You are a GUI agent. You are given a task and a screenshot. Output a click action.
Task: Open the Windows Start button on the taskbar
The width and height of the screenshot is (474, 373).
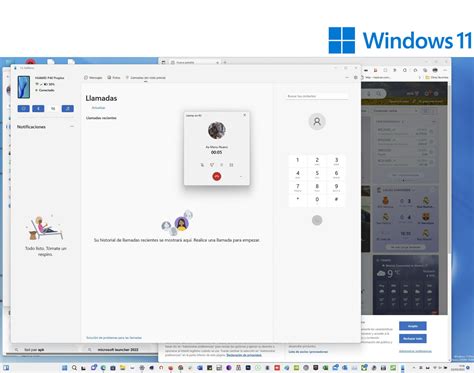coord(65,368)
